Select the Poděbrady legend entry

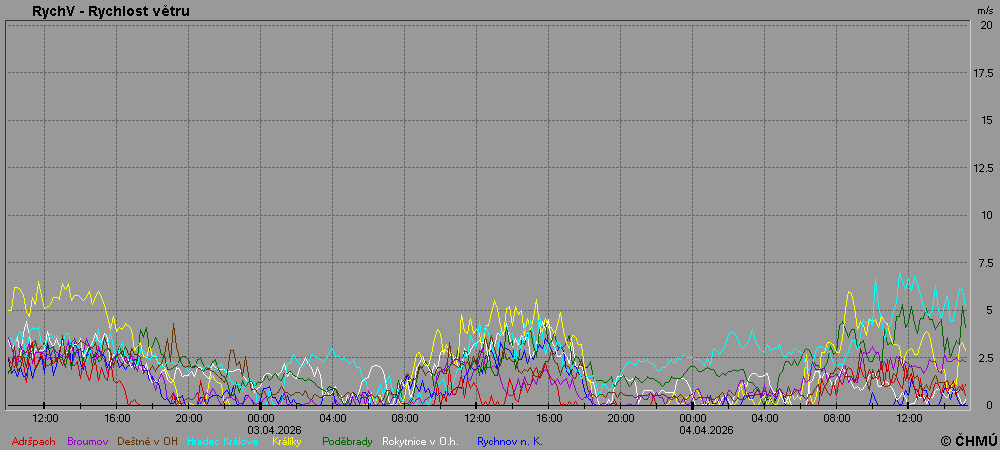(x=348, y=441)
